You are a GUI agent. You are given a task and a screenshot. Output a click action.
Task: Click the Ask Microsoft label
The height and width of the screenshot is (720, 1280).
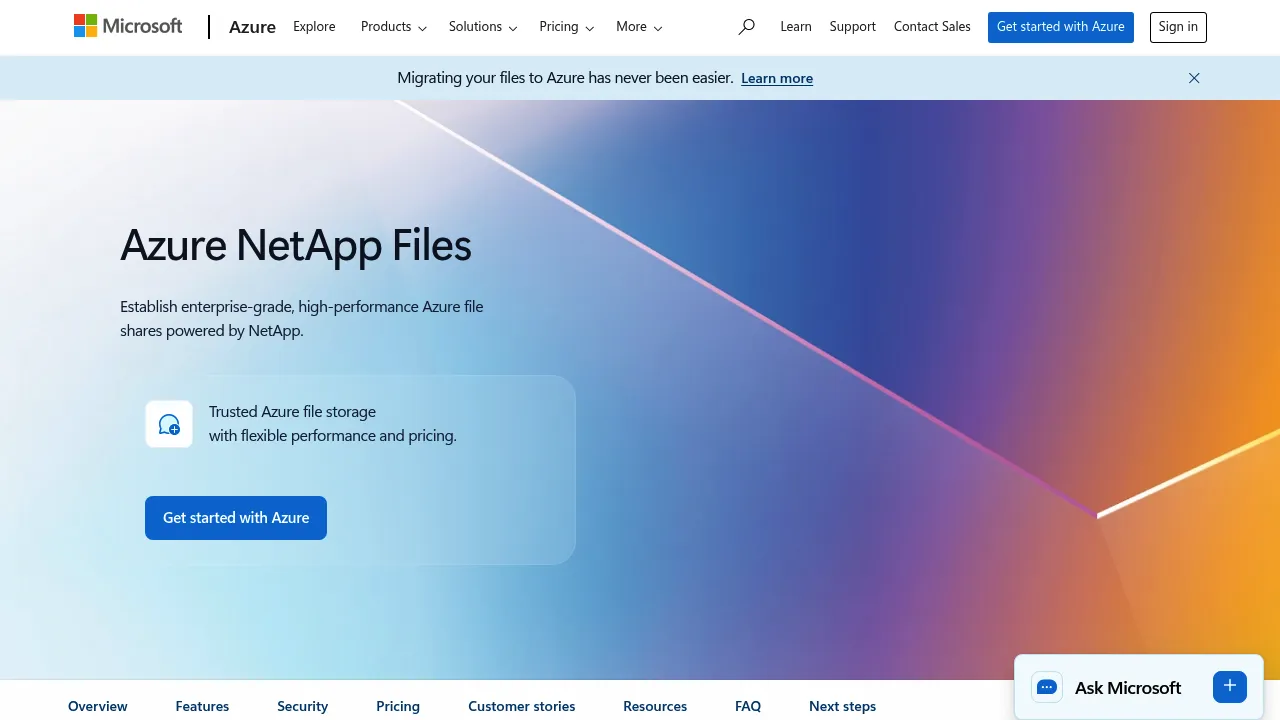(1128, 688)
